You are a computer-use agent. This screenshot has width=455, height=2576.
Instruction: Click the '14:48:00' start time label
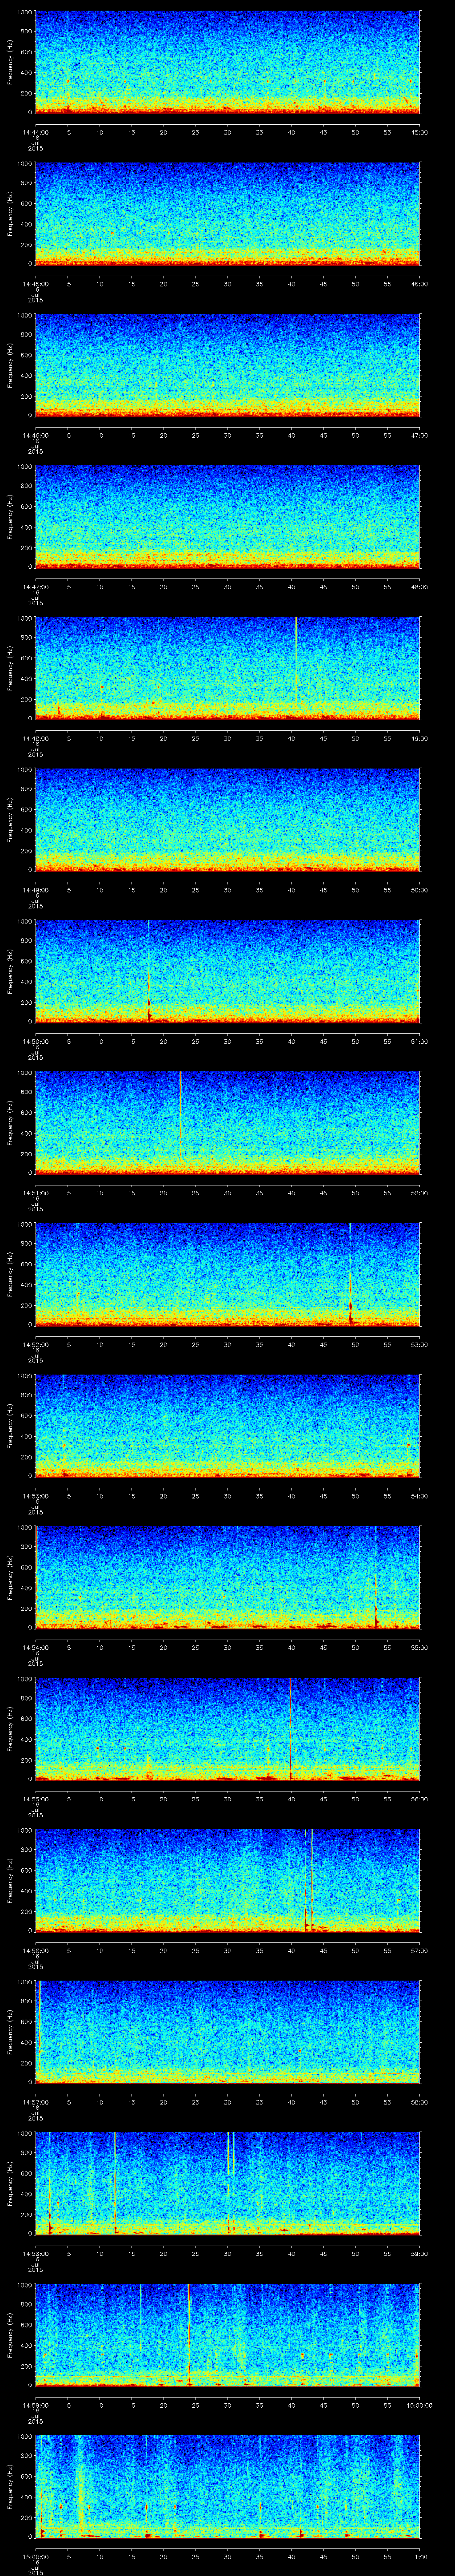[x=35, y=738]
